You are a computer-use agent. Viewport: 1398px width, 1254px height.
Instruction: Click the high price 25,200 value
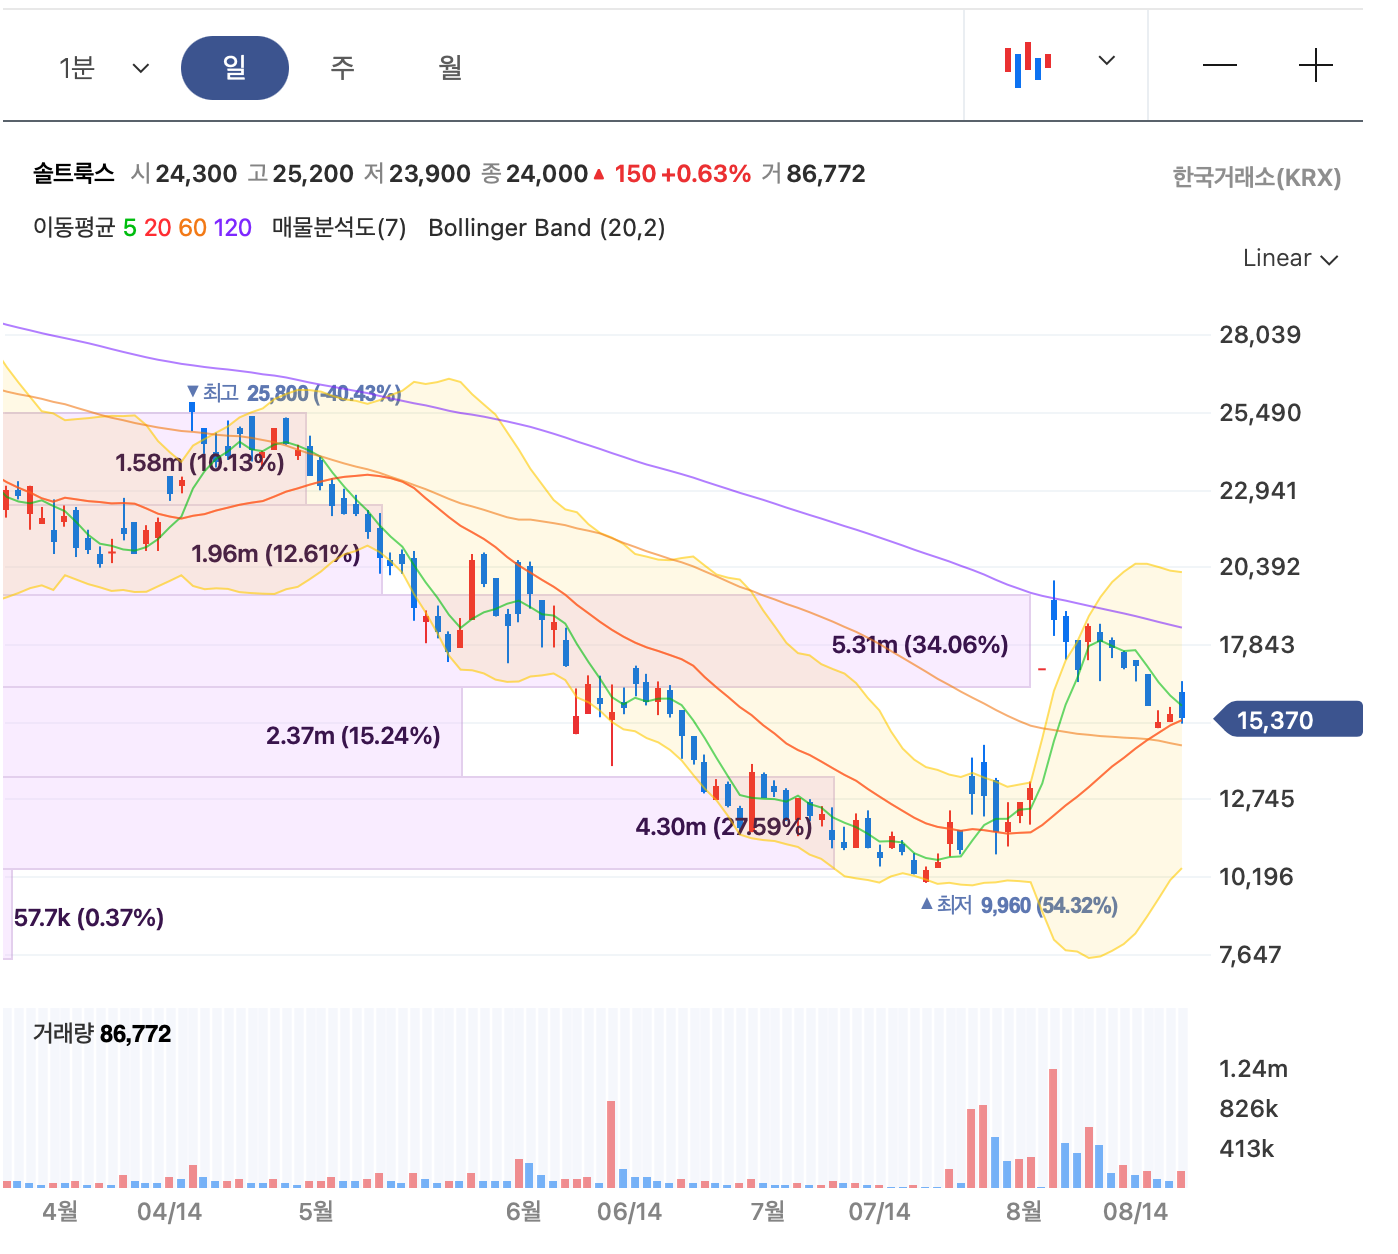(x=313, y=174)
